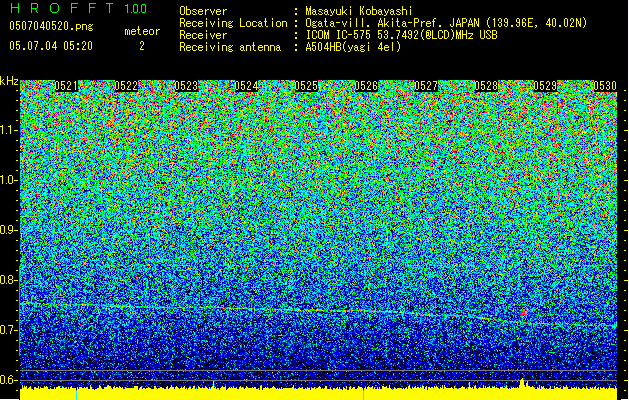This screenshot has height=400, width=629.
Task: Select the file name 0507040520.png
Action: click(51, 27)
